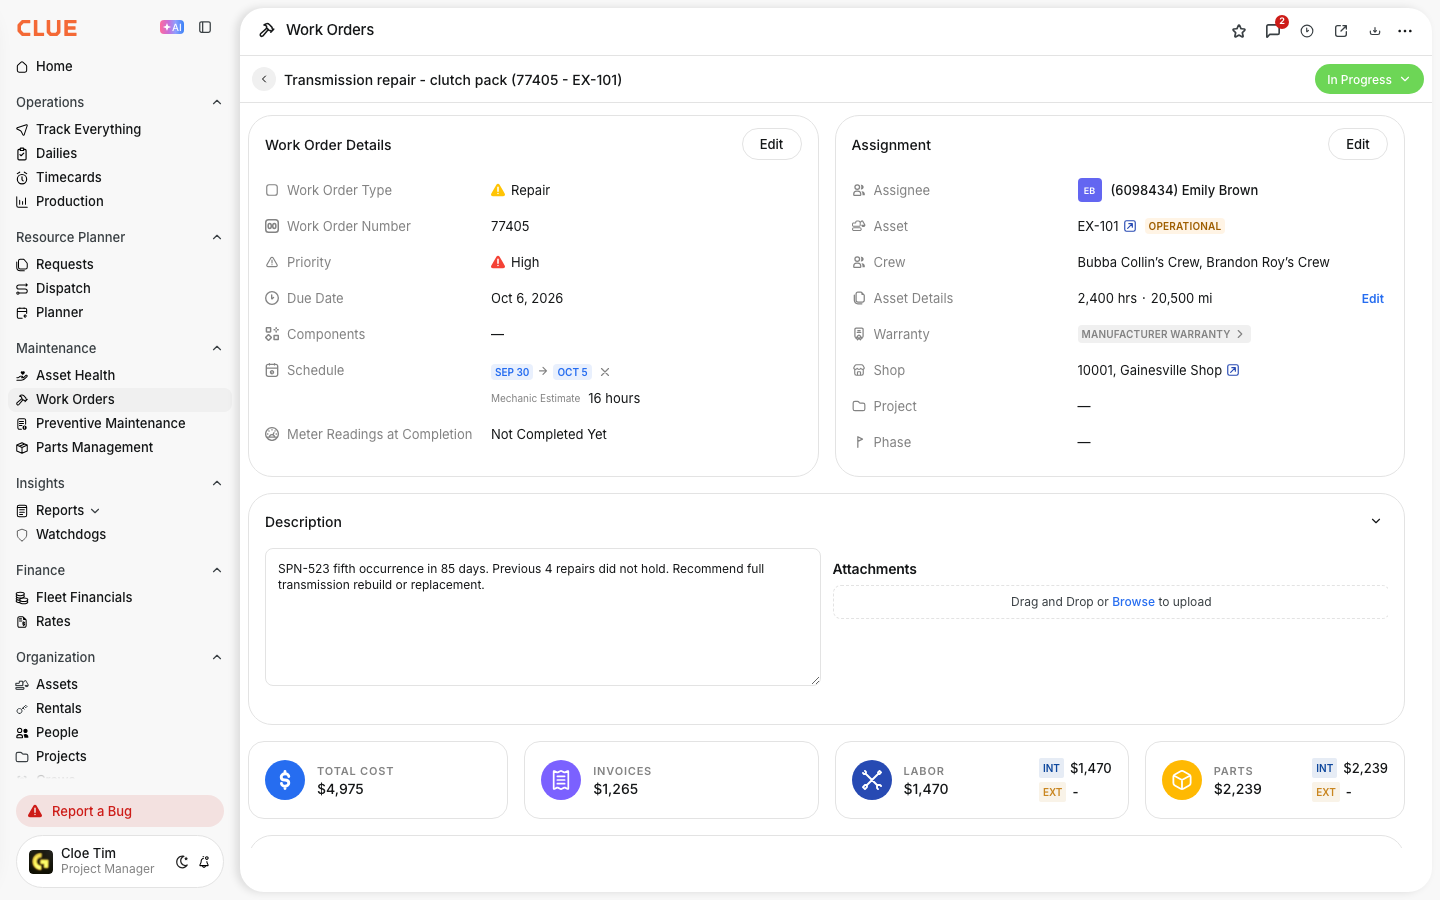Edit the Assignment section

pyautogui.click(x=1357, y=144)
